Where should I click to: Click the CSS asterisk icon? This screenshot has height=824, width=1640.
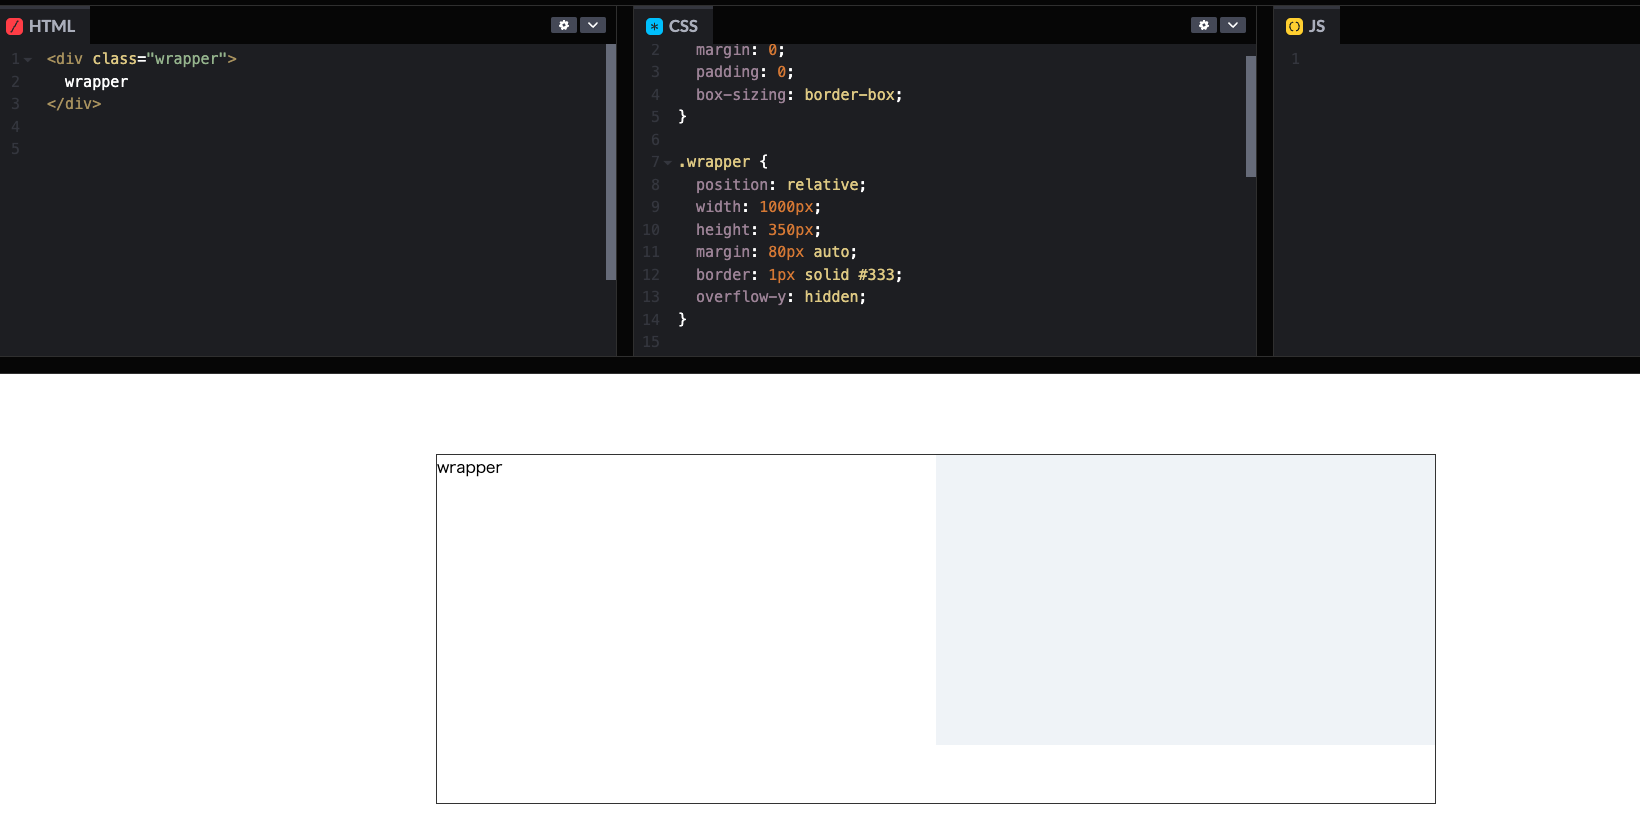pyautogui.click(x=655, y=27)
